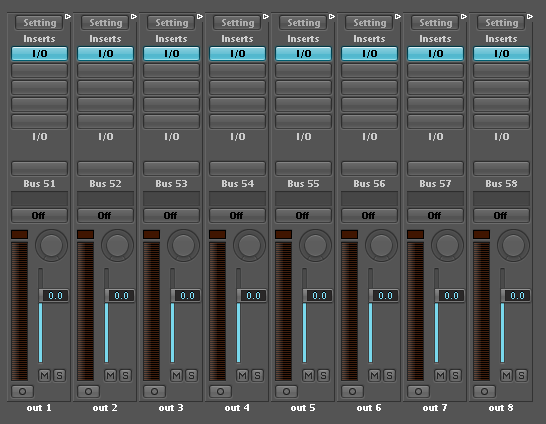Viewport: 546px width, 424px height.
Task: Mute the out 3 channel strip
Action: 177,375
